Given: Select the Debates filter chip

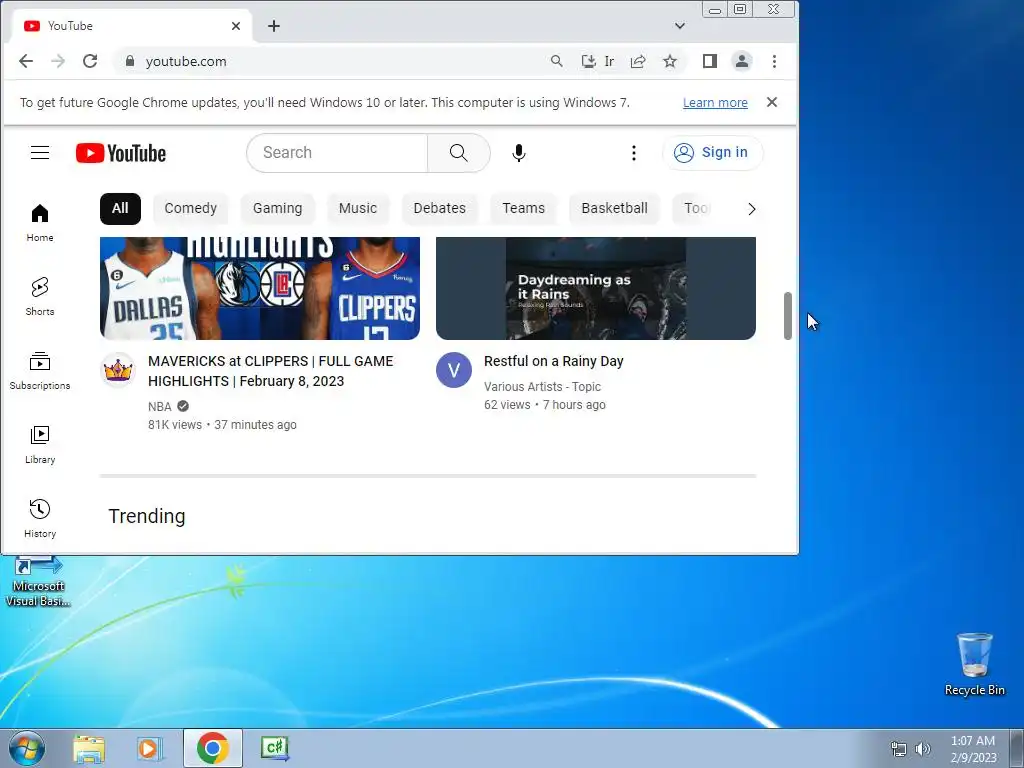Looking at the screenshot, I should click(440, 208).
